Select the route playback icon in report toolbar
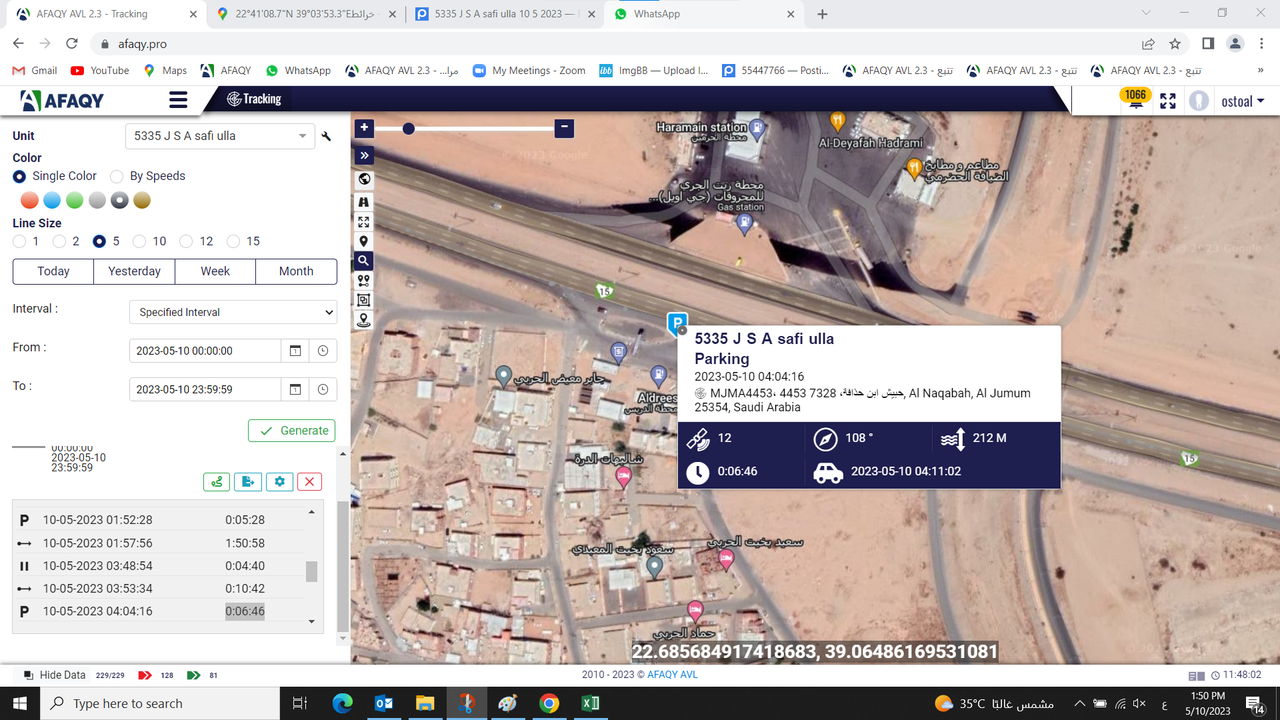Image resolution: width=1280 pixels, height=720 pixels. click(216, 481)
